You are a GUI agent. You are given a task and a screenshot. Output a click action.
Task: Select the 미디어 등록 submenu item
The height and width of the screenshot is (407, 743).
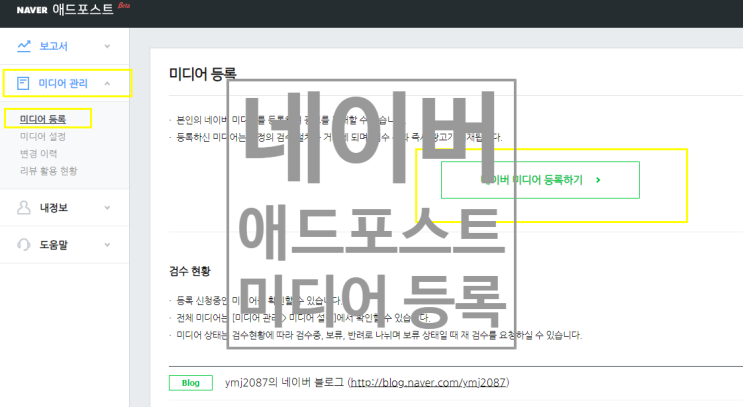pyautogui.click(x=43, y=119)
